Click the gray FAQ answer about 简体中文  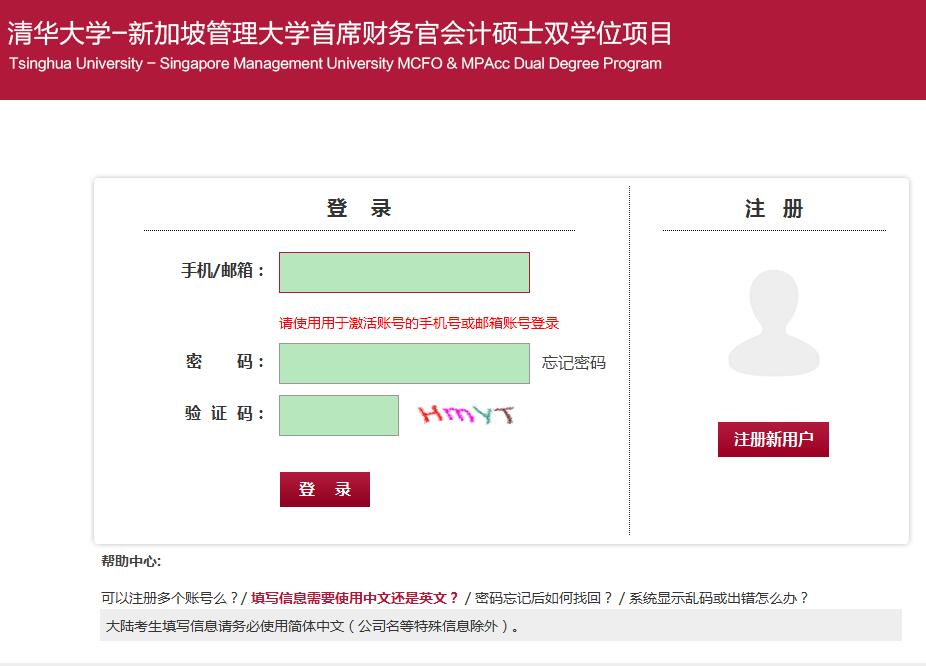coord(313,627)
